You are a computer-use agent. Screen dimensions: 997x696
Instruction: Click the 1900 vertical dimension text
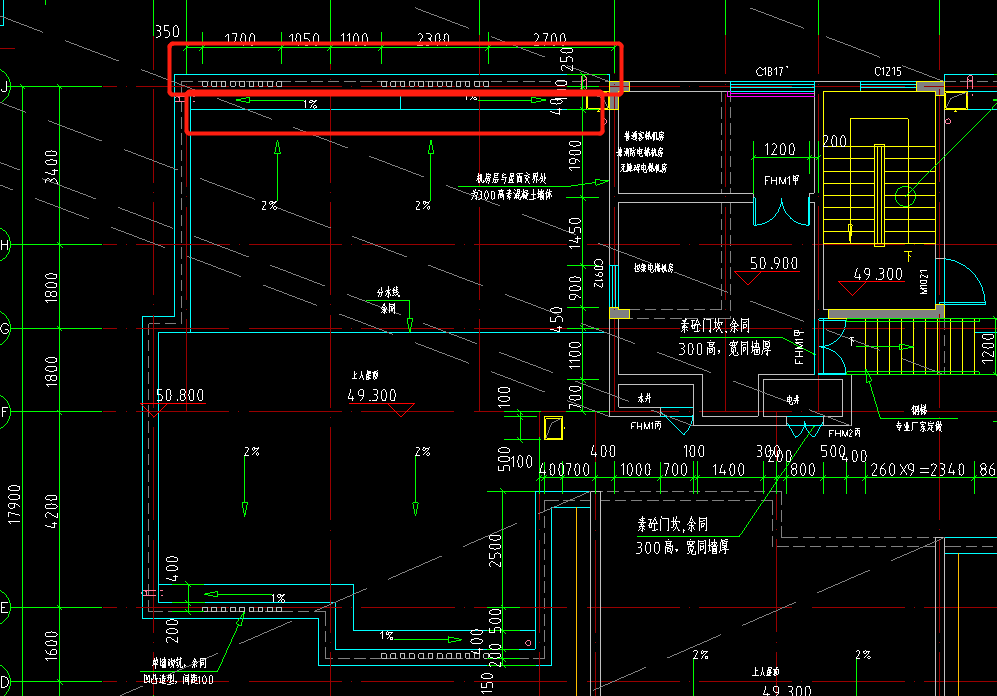point(575,156)
